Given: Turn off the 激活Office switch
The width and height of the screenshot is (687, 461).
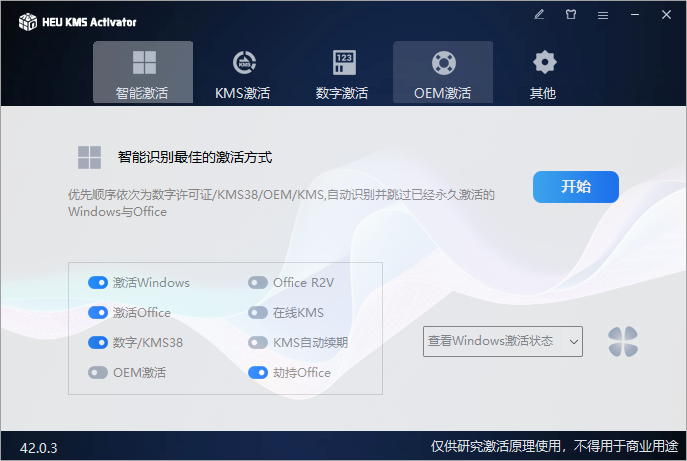Looking at the screenshot, I should click(x=98, y=313).
